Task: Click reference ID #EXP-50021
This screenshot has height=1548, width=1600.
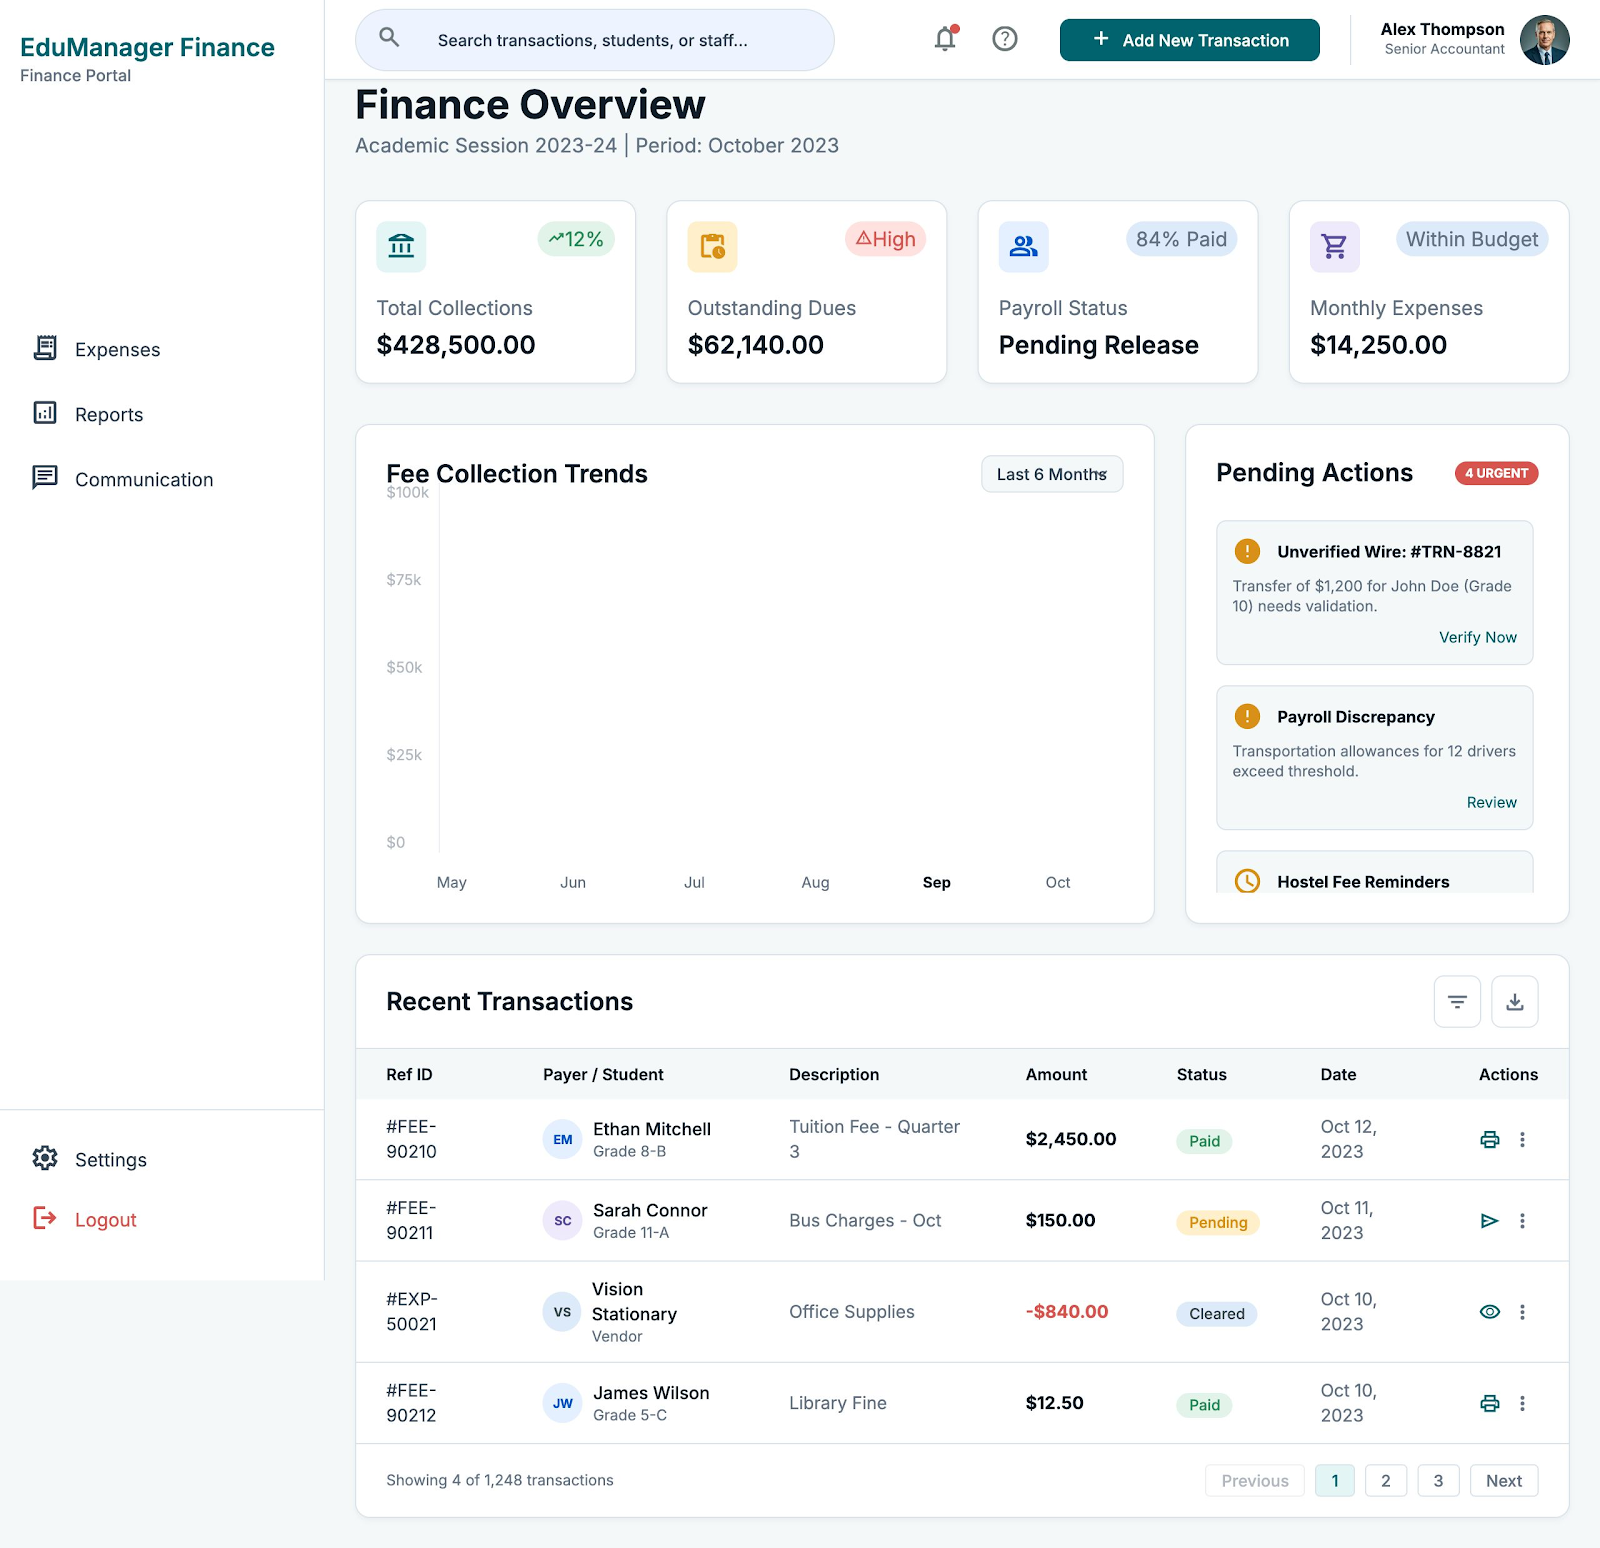Action: (412, 1311)
